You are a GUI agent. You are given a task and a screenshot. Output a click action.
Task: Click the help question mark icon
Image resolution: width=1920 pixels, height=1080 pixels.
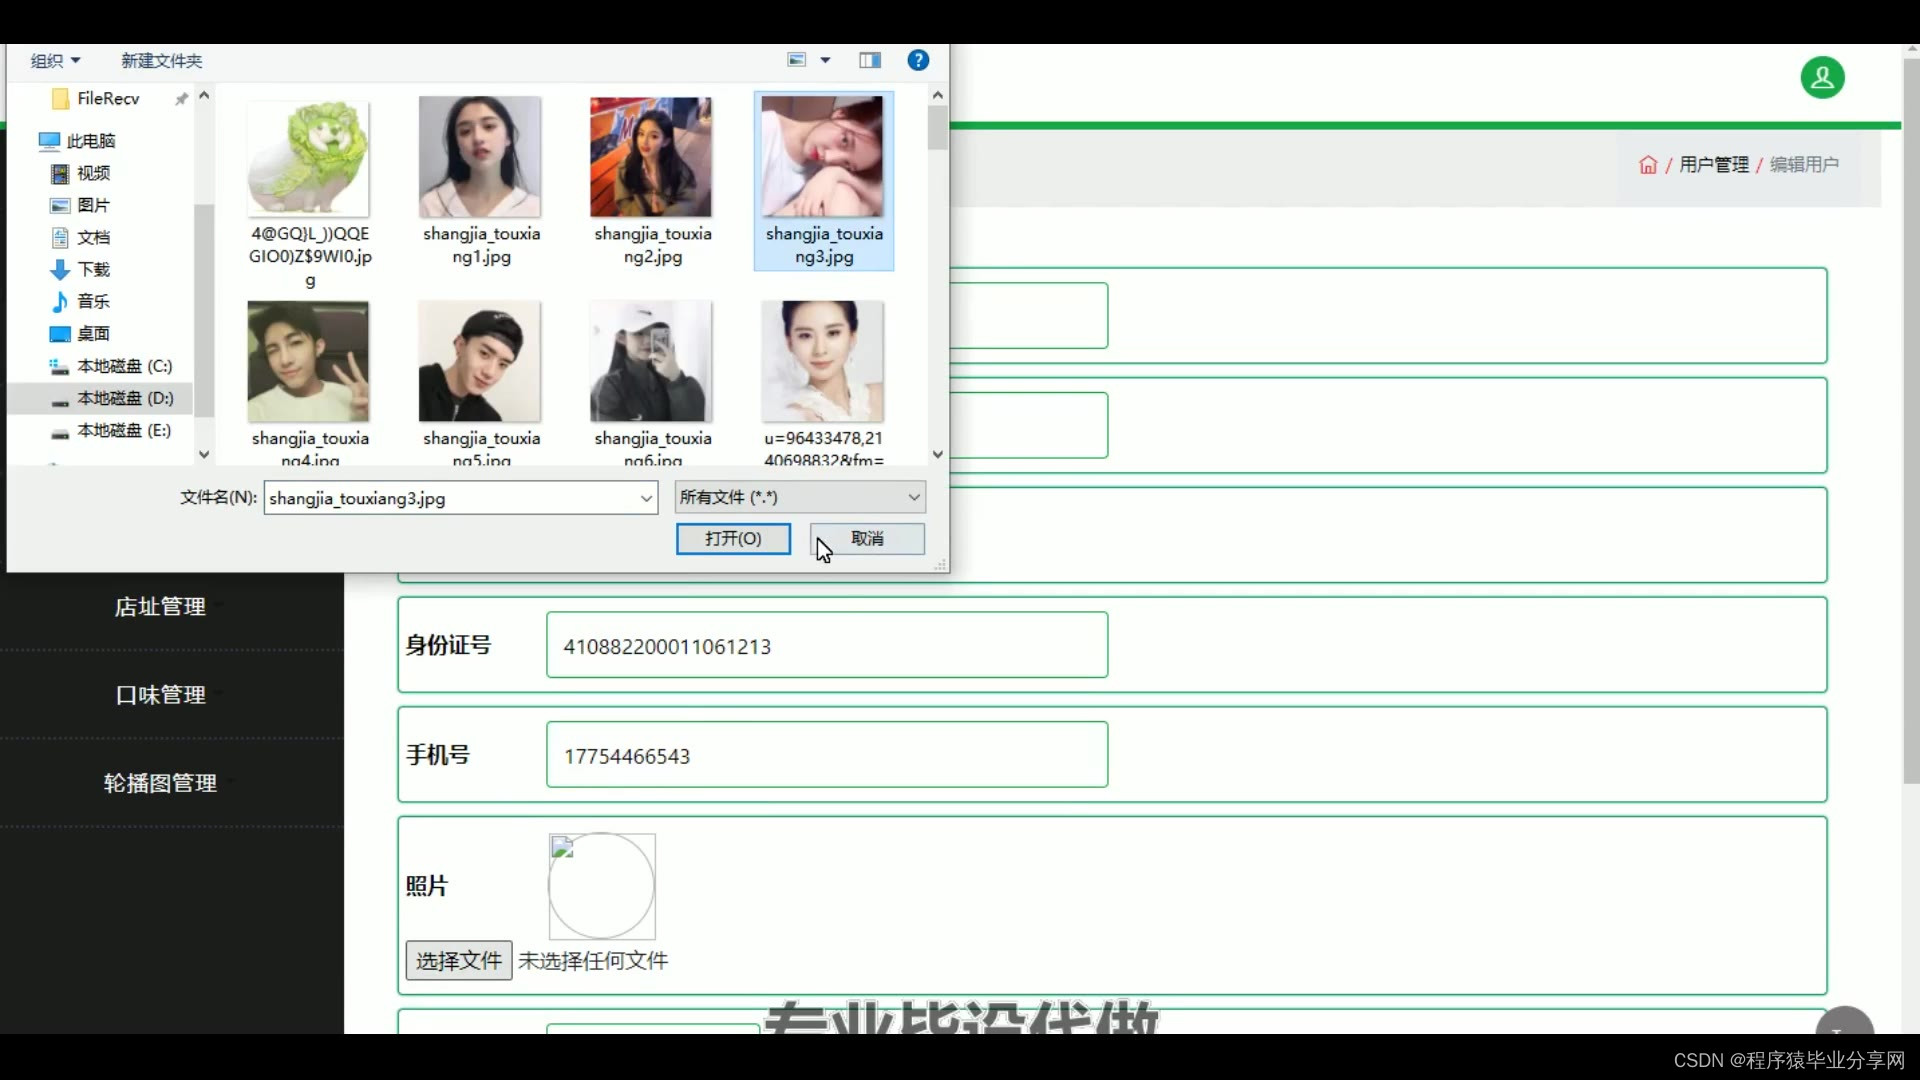[917, 60]
